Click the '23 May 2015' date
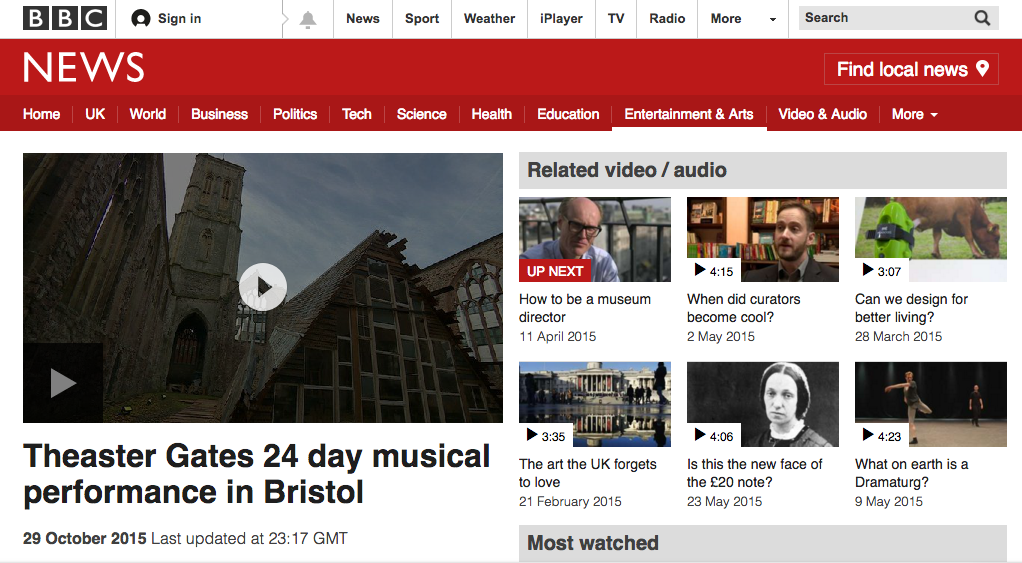 [x=725, y=502]
